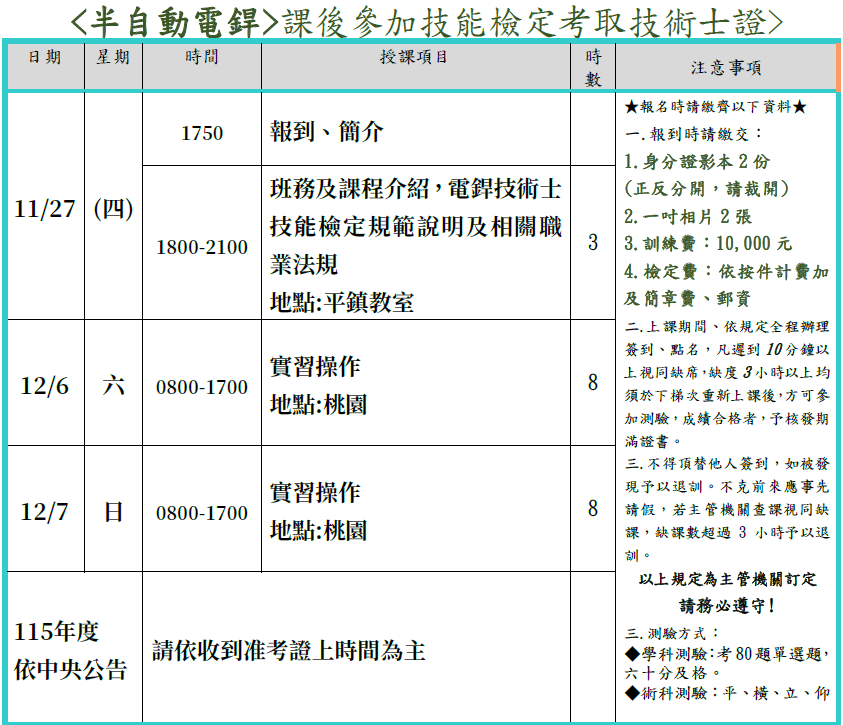Click the 報到、簡介 course item
The width and height of the screenshot is (843, 725).
point(327,132)
